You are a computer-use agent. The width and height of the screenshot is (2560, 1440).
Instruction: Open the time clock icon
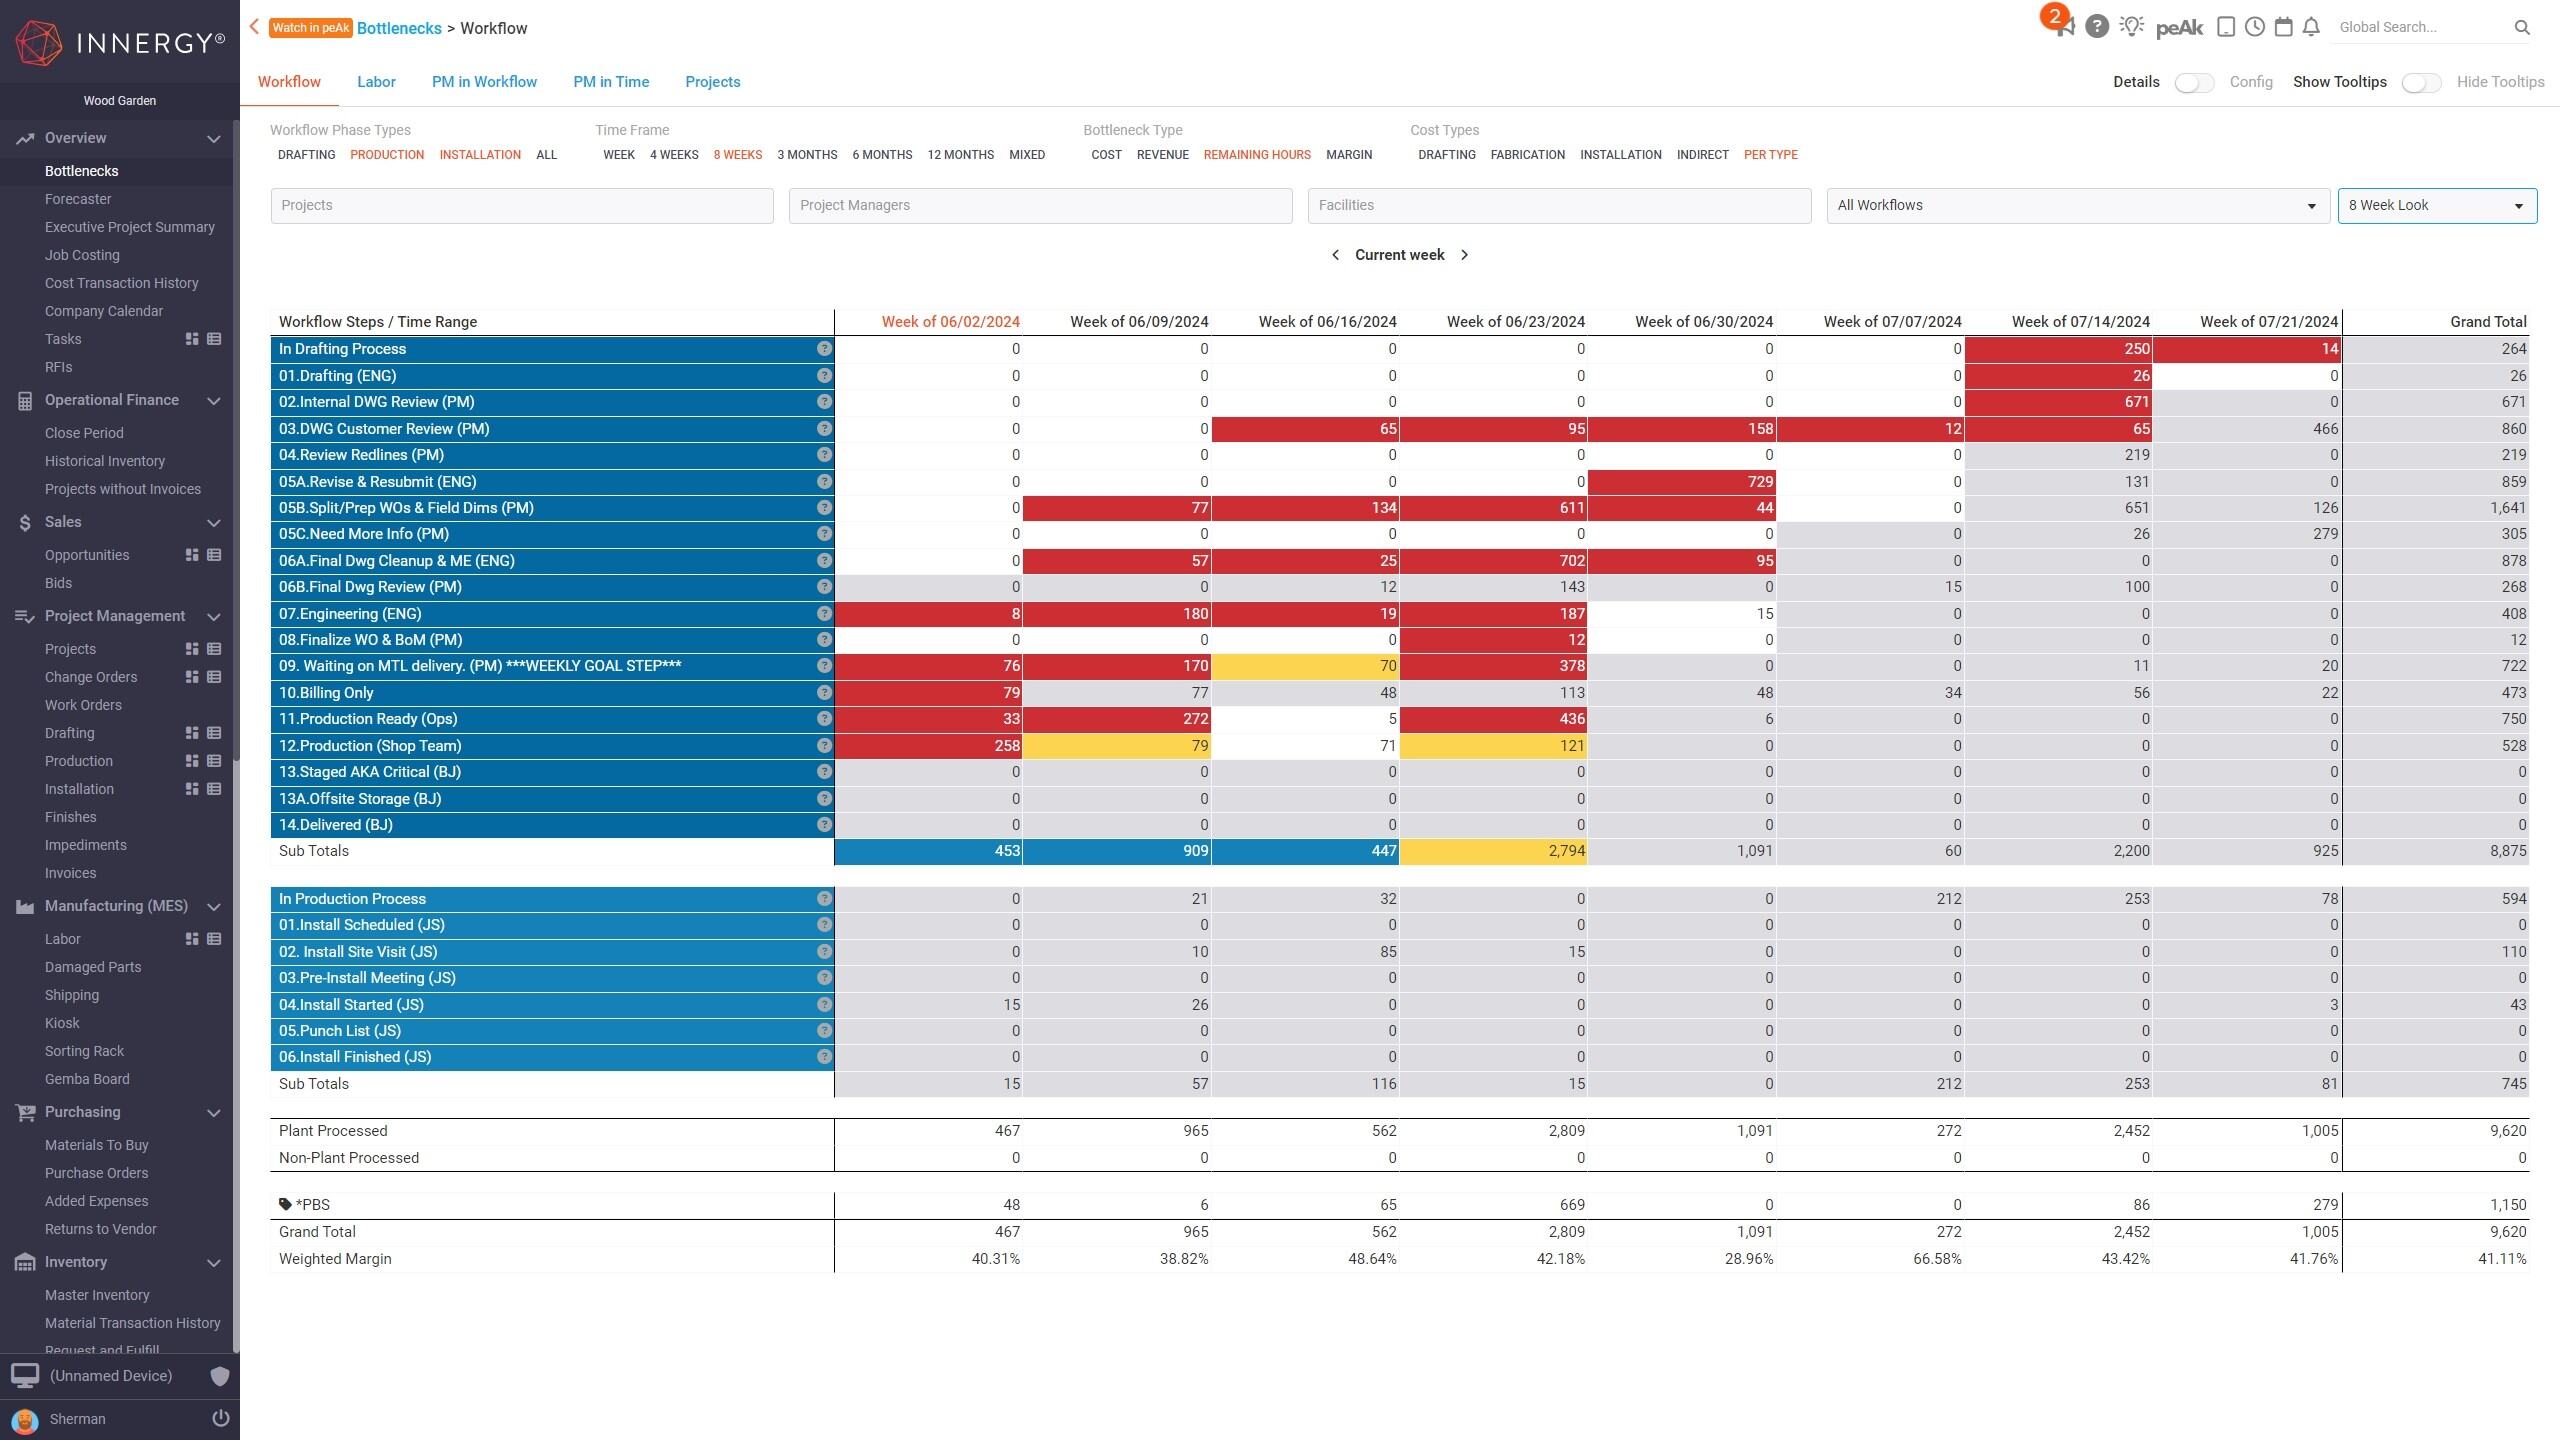point(2254,28)
